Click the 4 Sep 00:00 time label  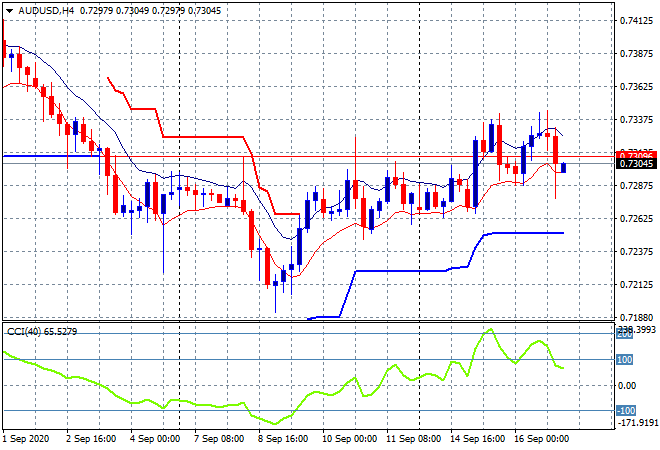155,439
